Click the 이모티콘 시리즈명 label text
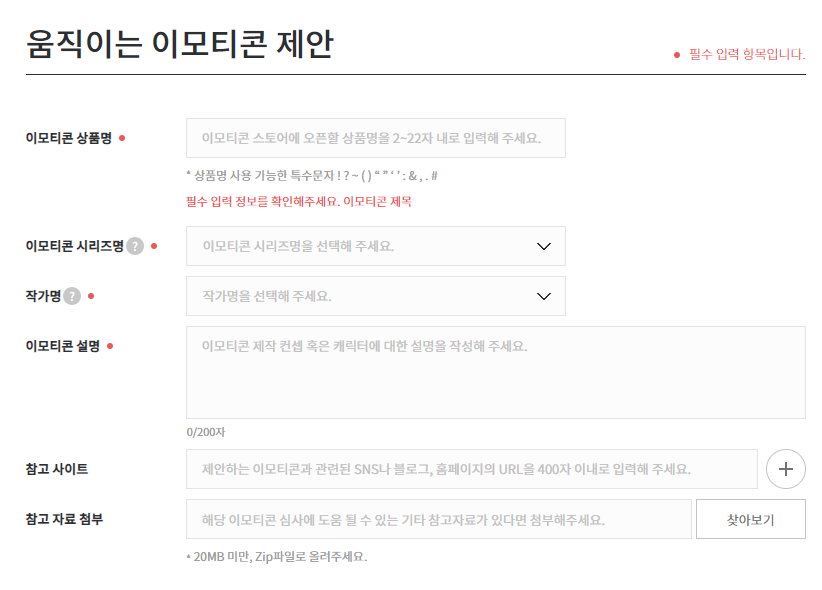The height and width of the screenshot is (590, 822). [x=74, y=246]
